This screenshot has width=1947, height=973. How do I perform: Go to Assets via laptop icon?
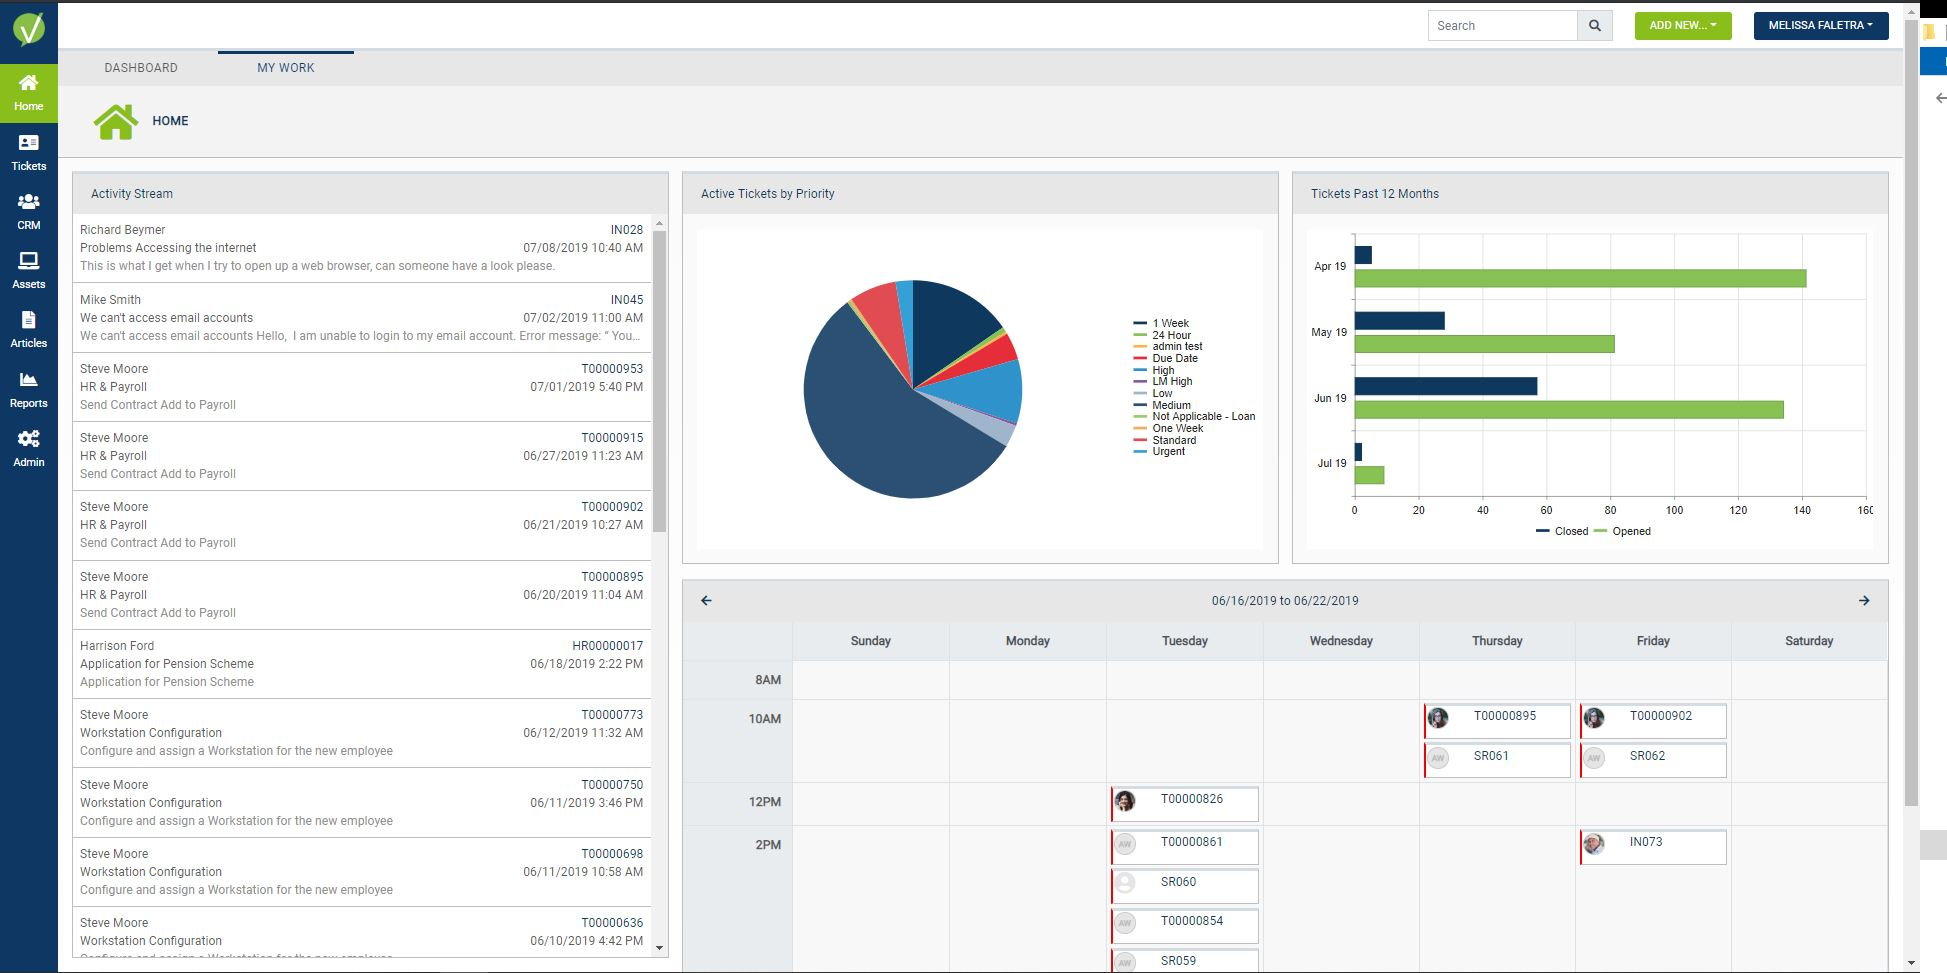coord(28,271)
